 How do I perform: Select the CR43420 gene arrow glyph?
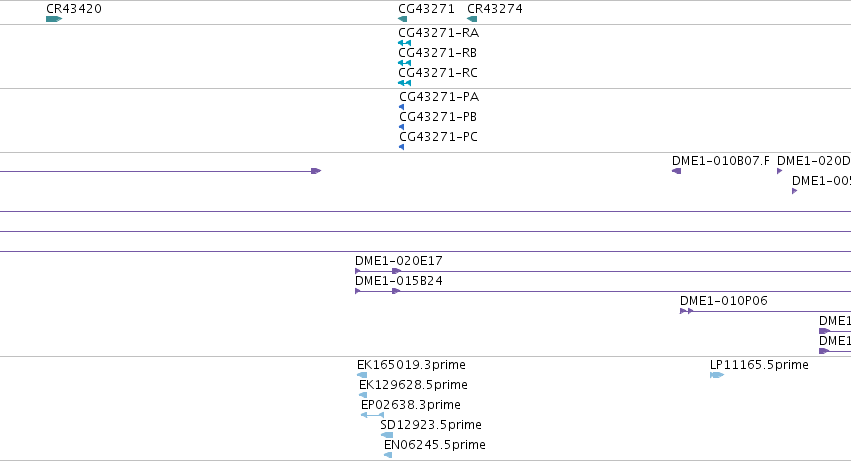coord(54,19)
